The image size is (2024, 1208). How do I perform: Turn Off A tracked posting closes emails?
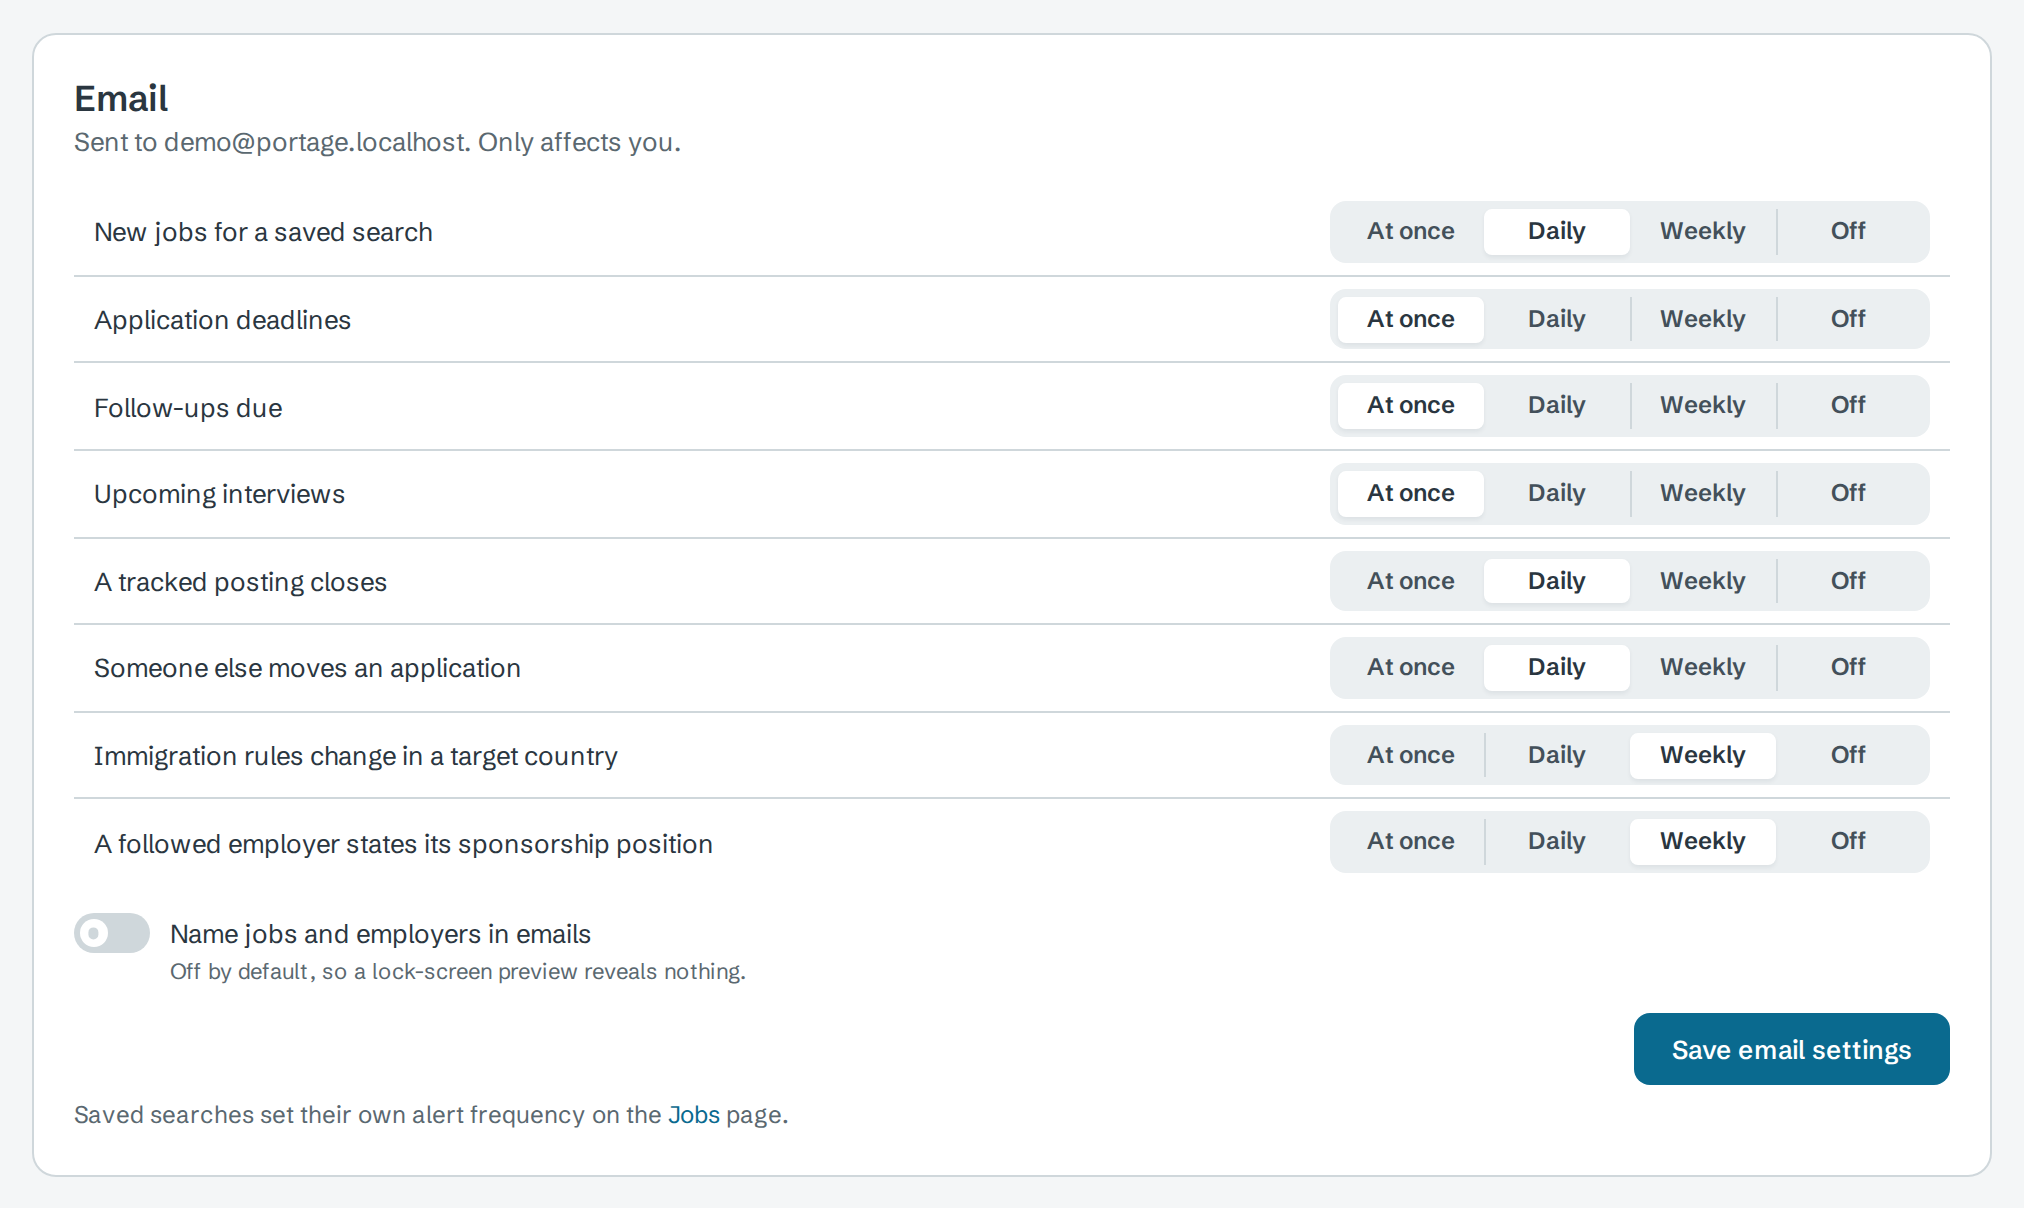click(x=1848, y=581)
